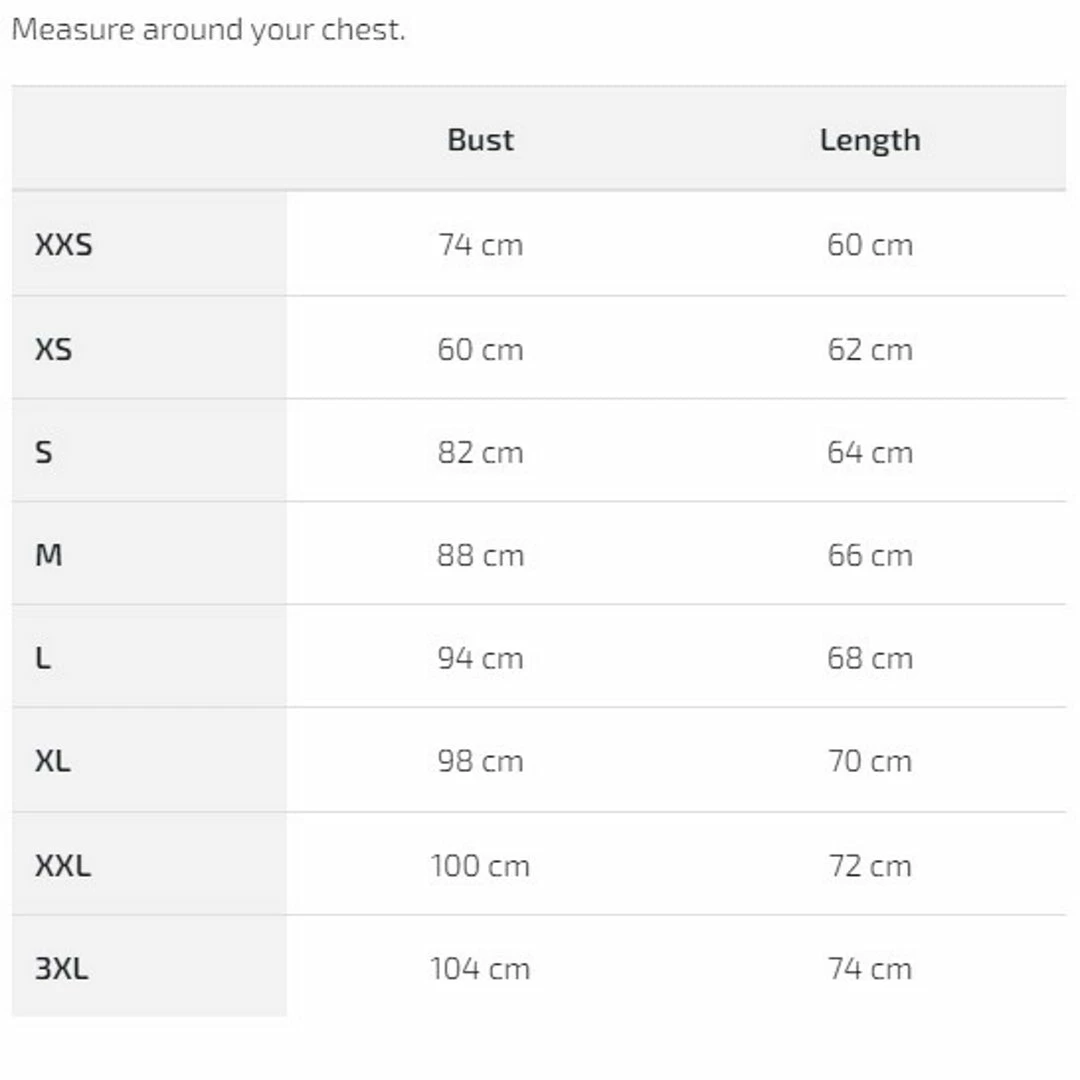Click the "Measure around your chest." instruction text

tap(208, 30)
